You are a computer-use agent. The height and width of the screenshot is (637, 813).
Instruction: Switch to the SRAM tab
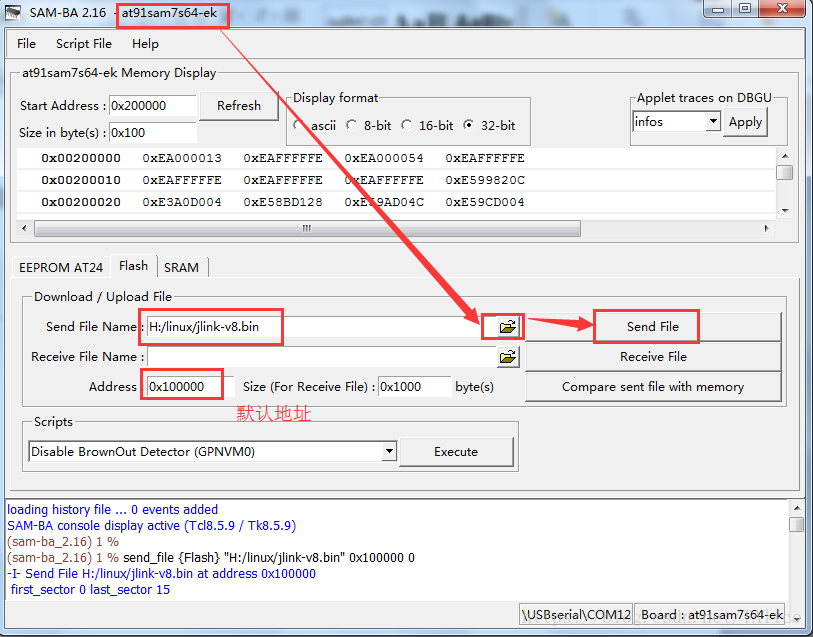(181, 267)
